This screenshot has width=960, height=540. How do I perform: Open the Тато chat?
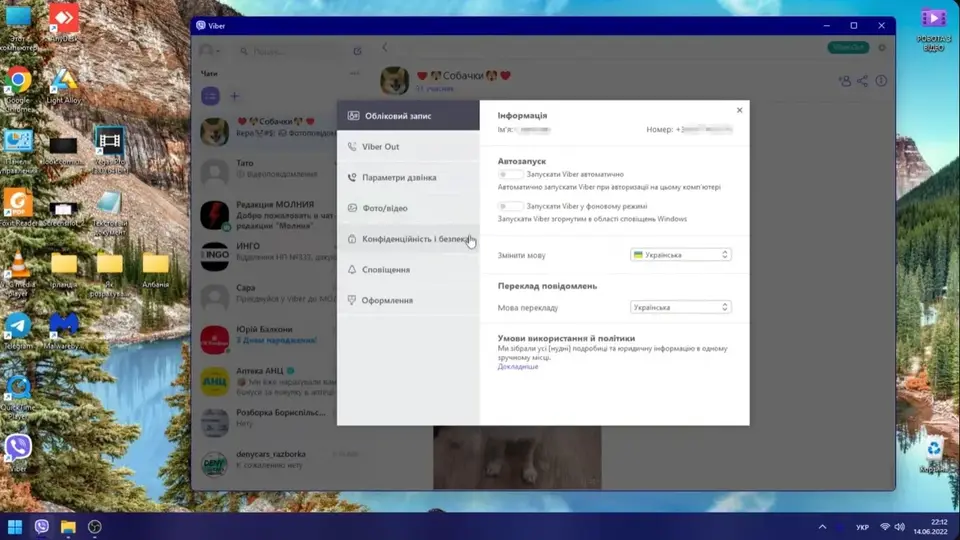tap(268, 173)
